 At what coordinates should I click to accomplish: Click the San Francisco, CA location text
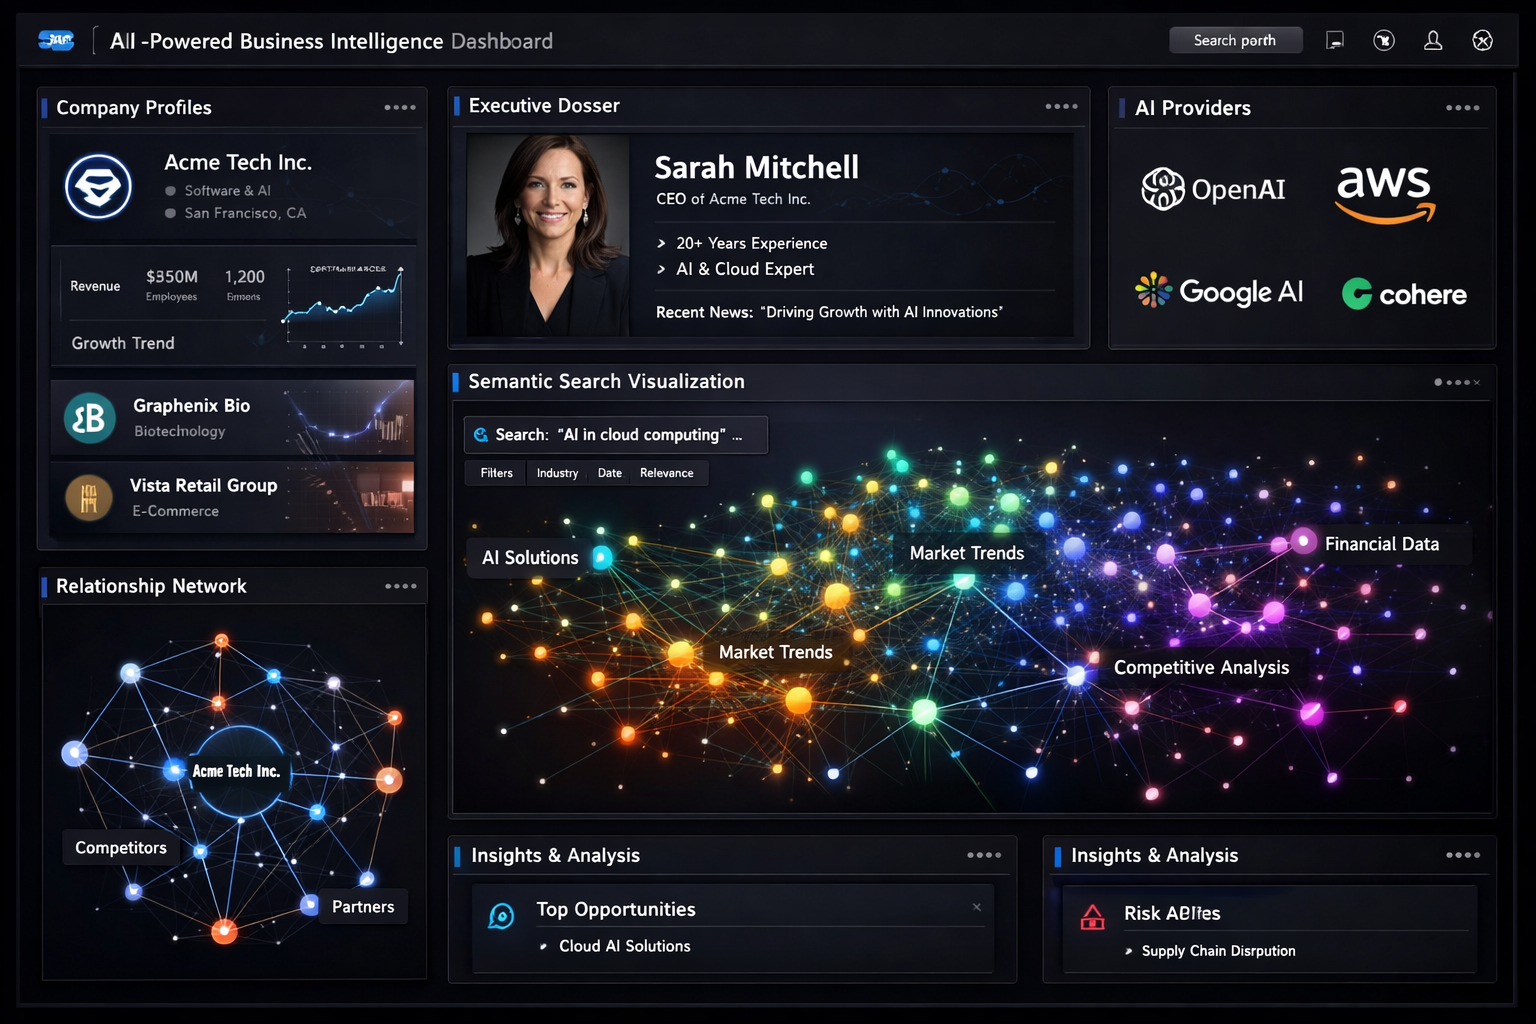(245, 213)
